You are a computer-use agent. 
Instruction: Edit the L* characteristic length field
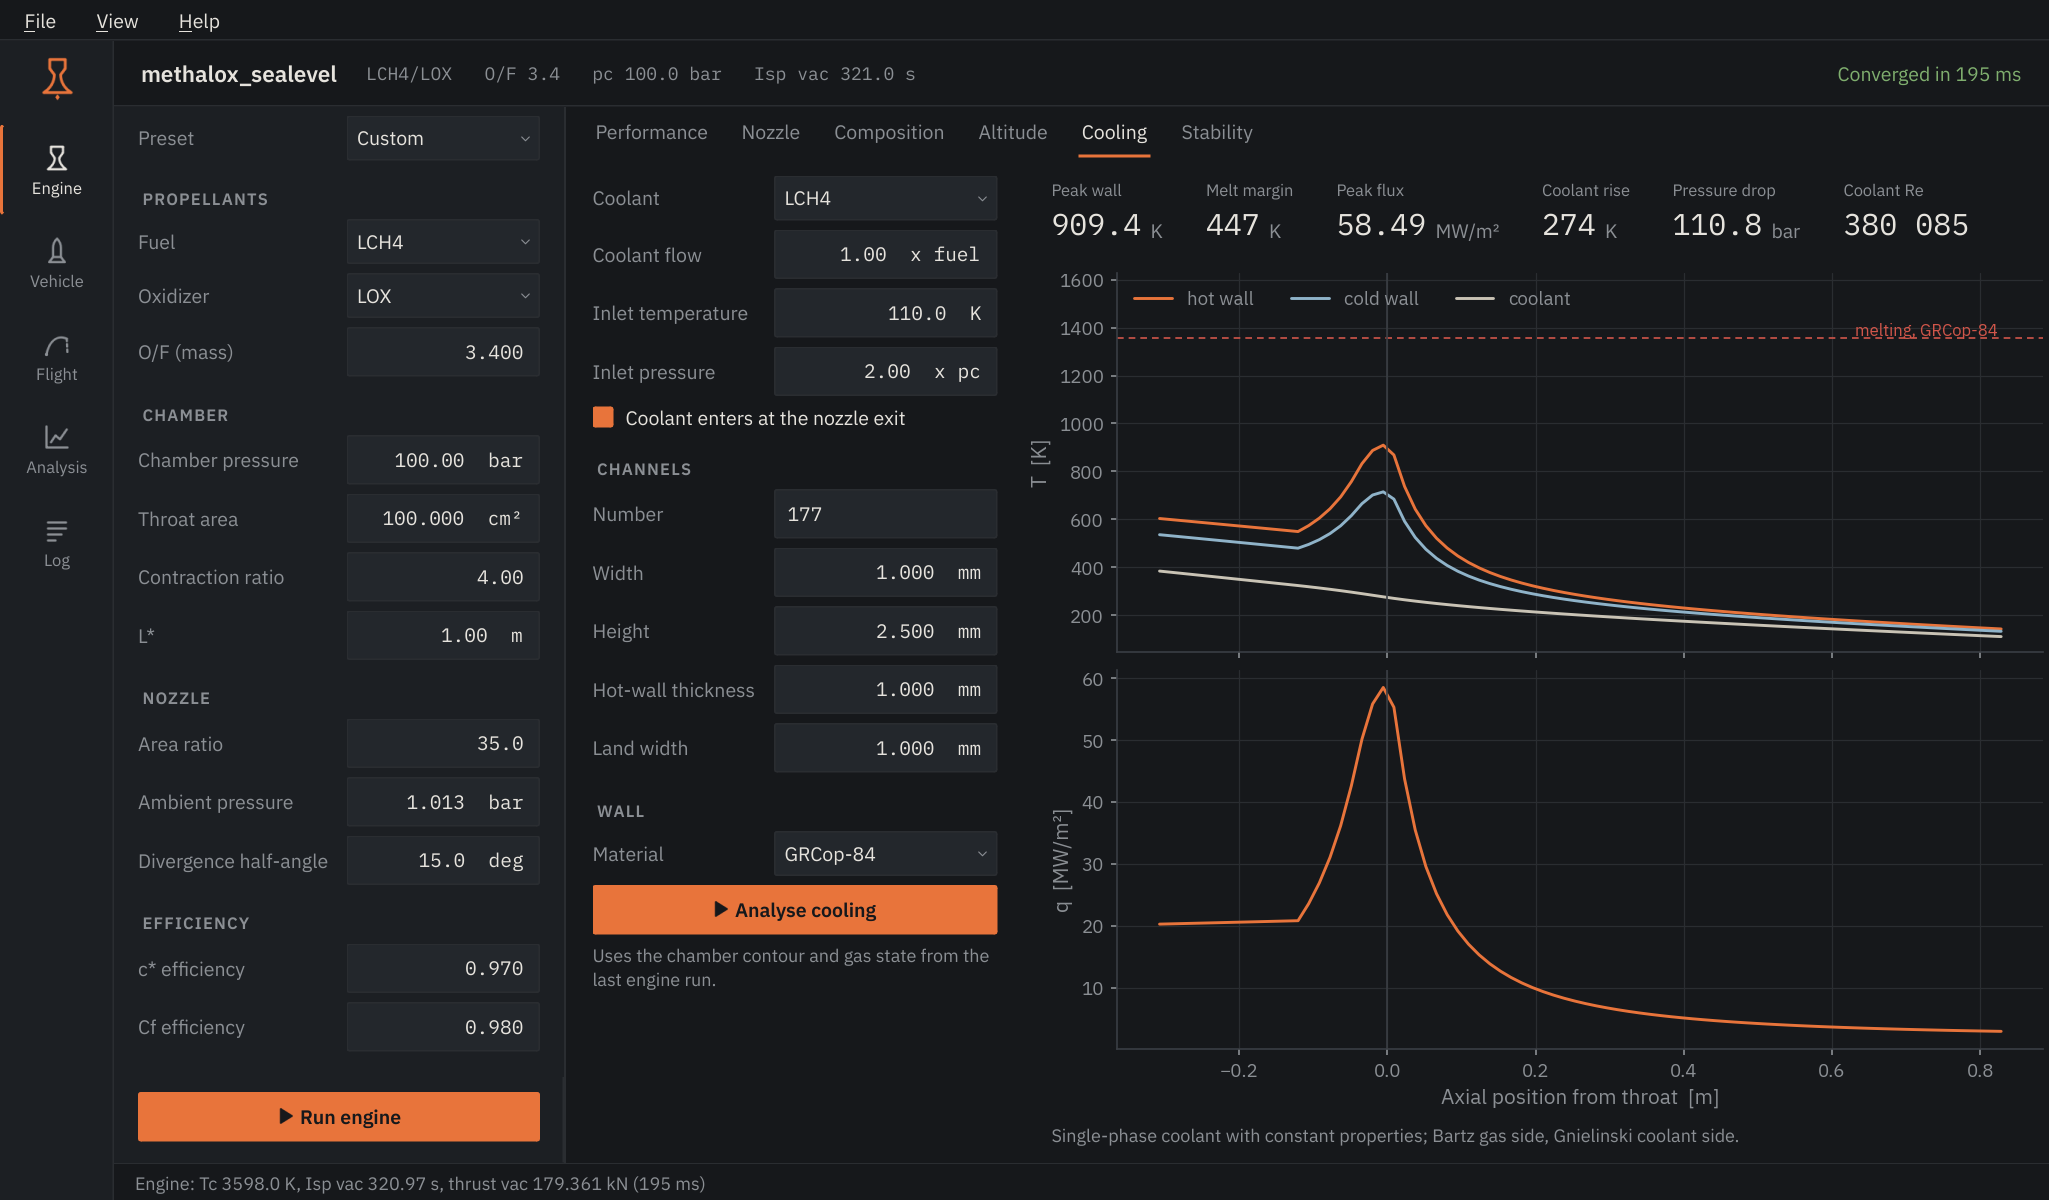pos(443,636)
